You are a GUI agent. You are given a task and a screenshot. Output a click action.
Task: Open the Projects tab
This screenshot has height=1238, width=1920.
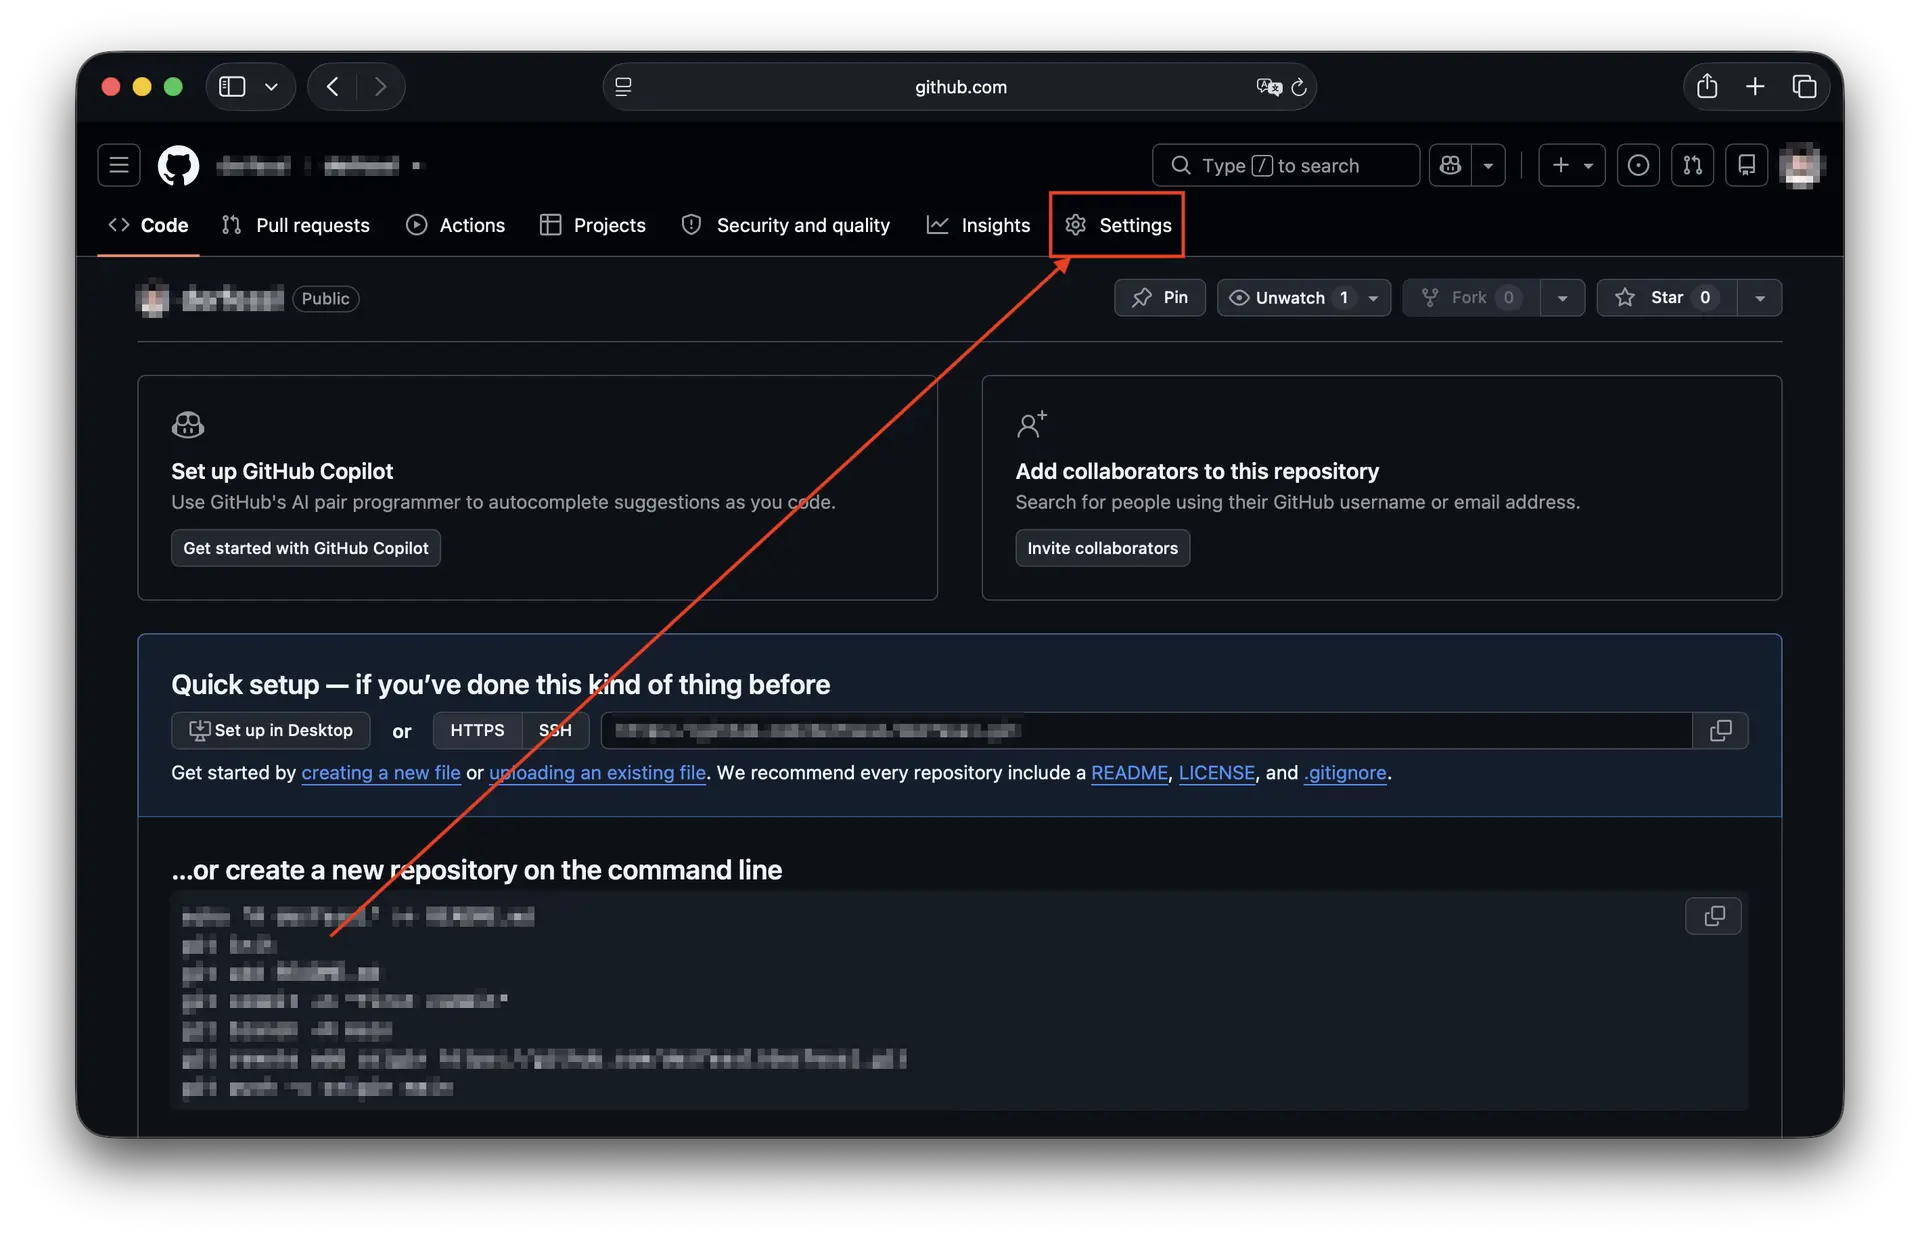tap(593, 225)
